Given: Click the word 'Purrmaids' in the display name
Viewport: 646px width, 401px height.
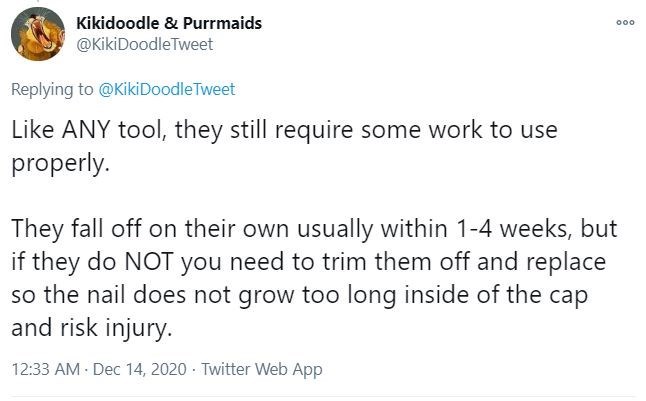Looking at the screenshot, I should pyautogui.click(x=222, y=23).
